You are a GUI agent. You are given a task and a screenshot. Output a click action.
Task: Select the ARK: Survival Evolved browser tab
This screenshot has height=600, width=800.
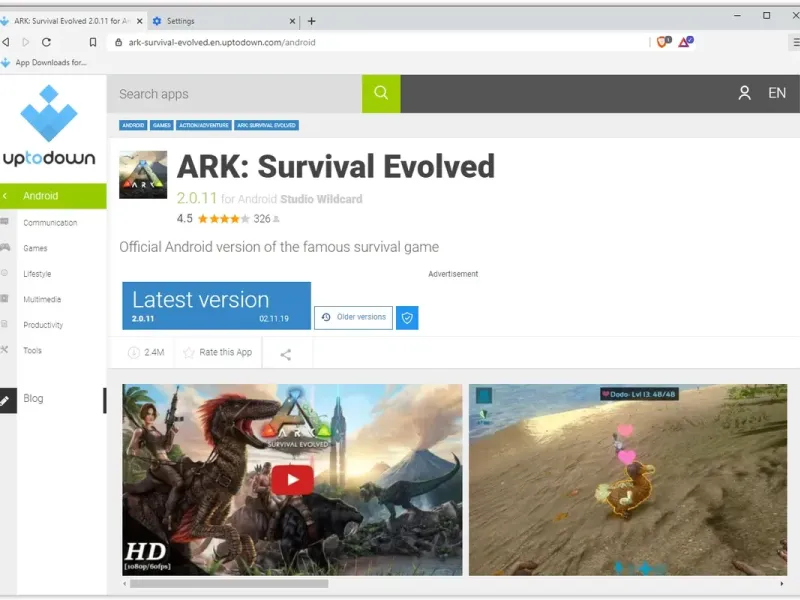(72, 21)
